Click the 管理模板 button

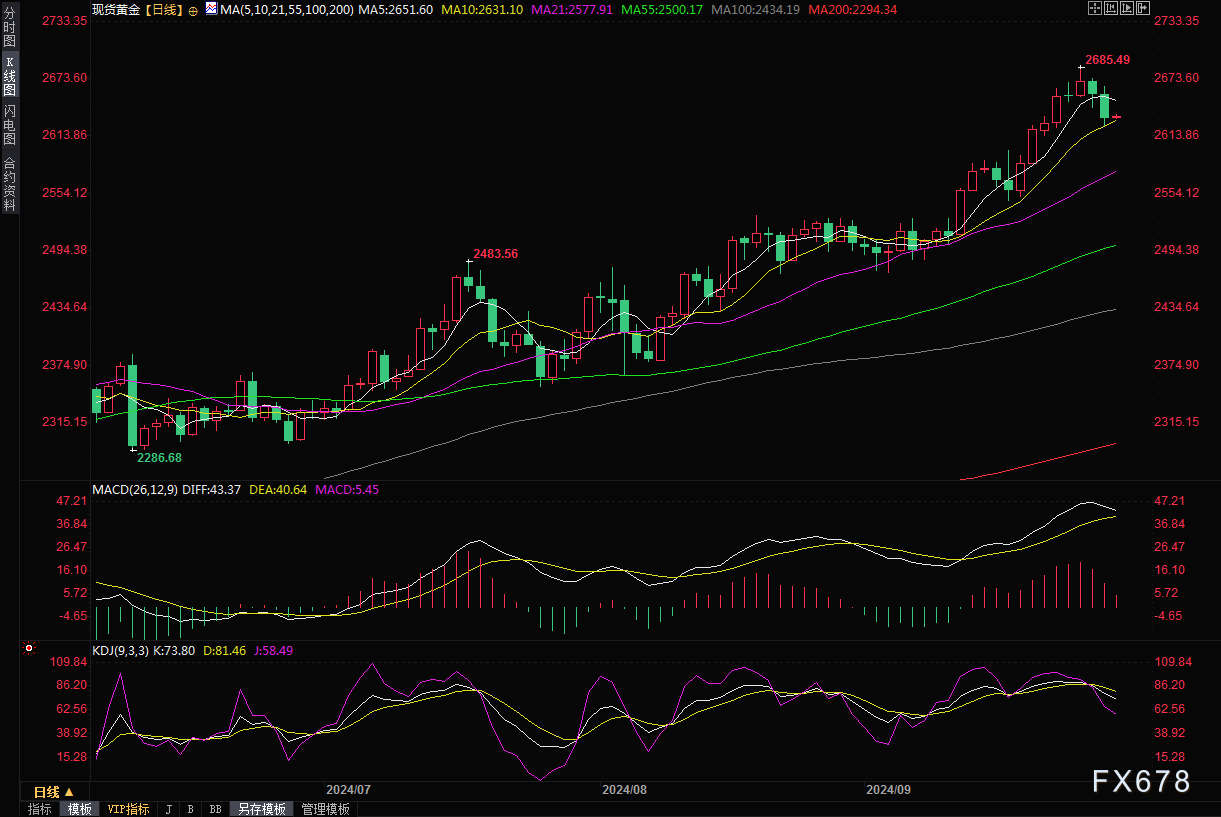pyautogui.click(x=326, y=809)
